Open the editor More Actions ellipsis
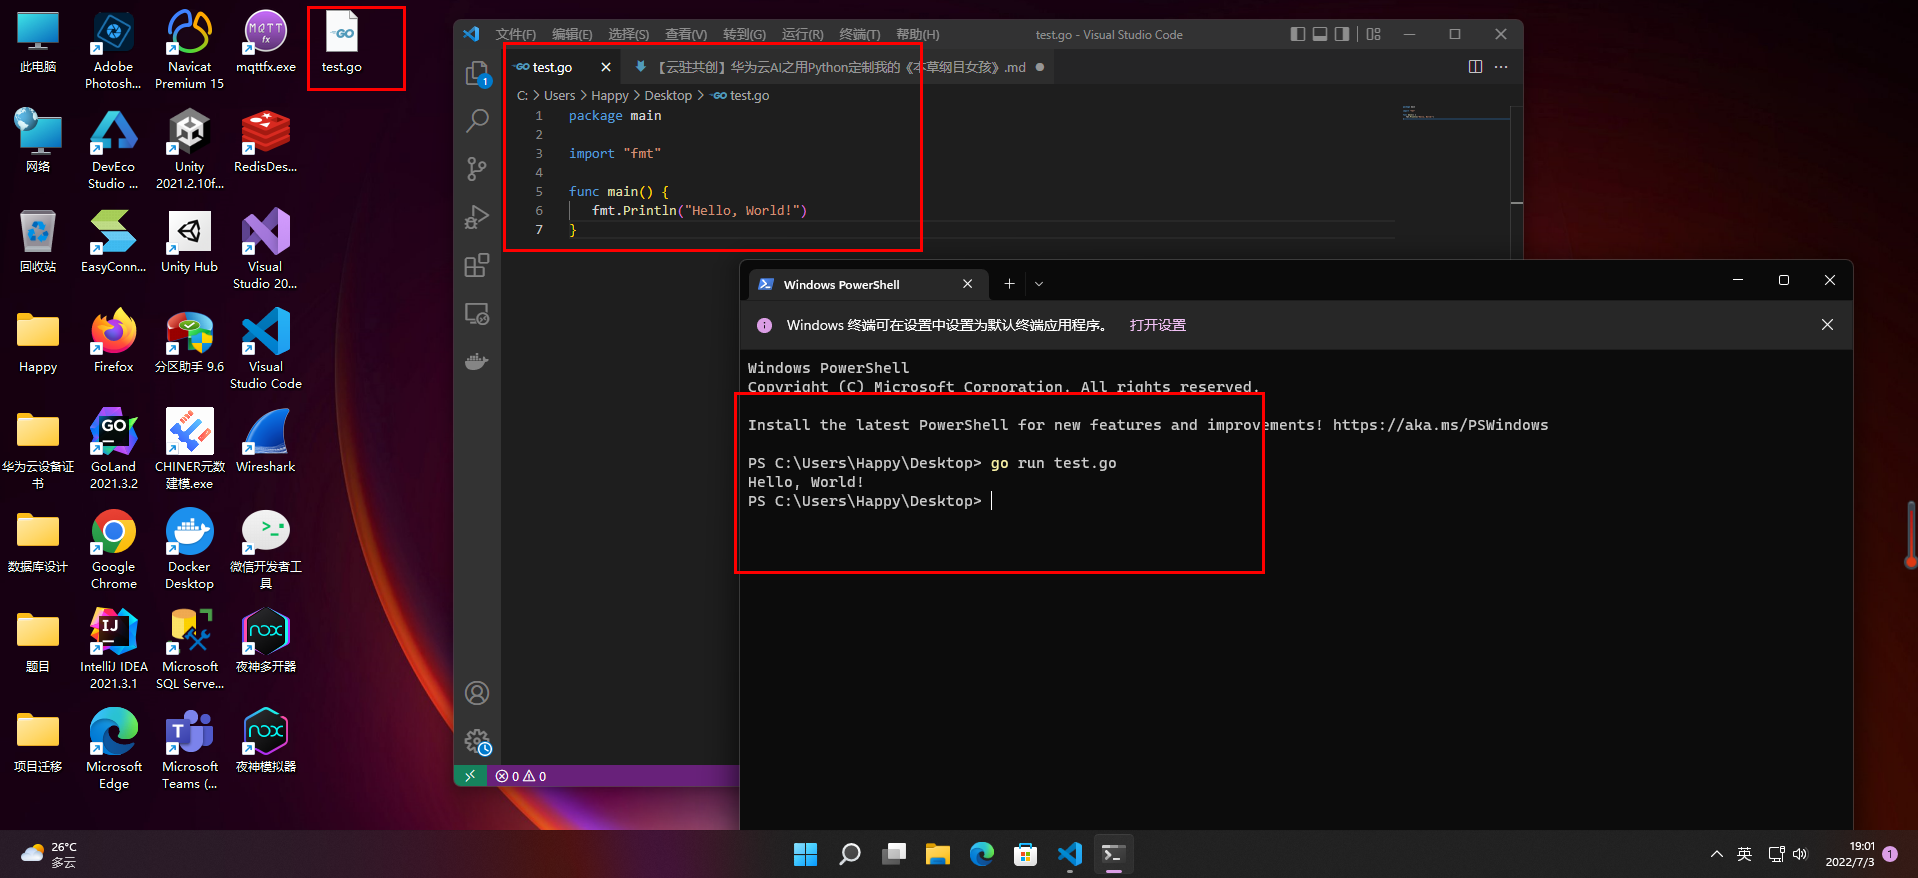The image size is (1918, 878). tap(1501, 67)
